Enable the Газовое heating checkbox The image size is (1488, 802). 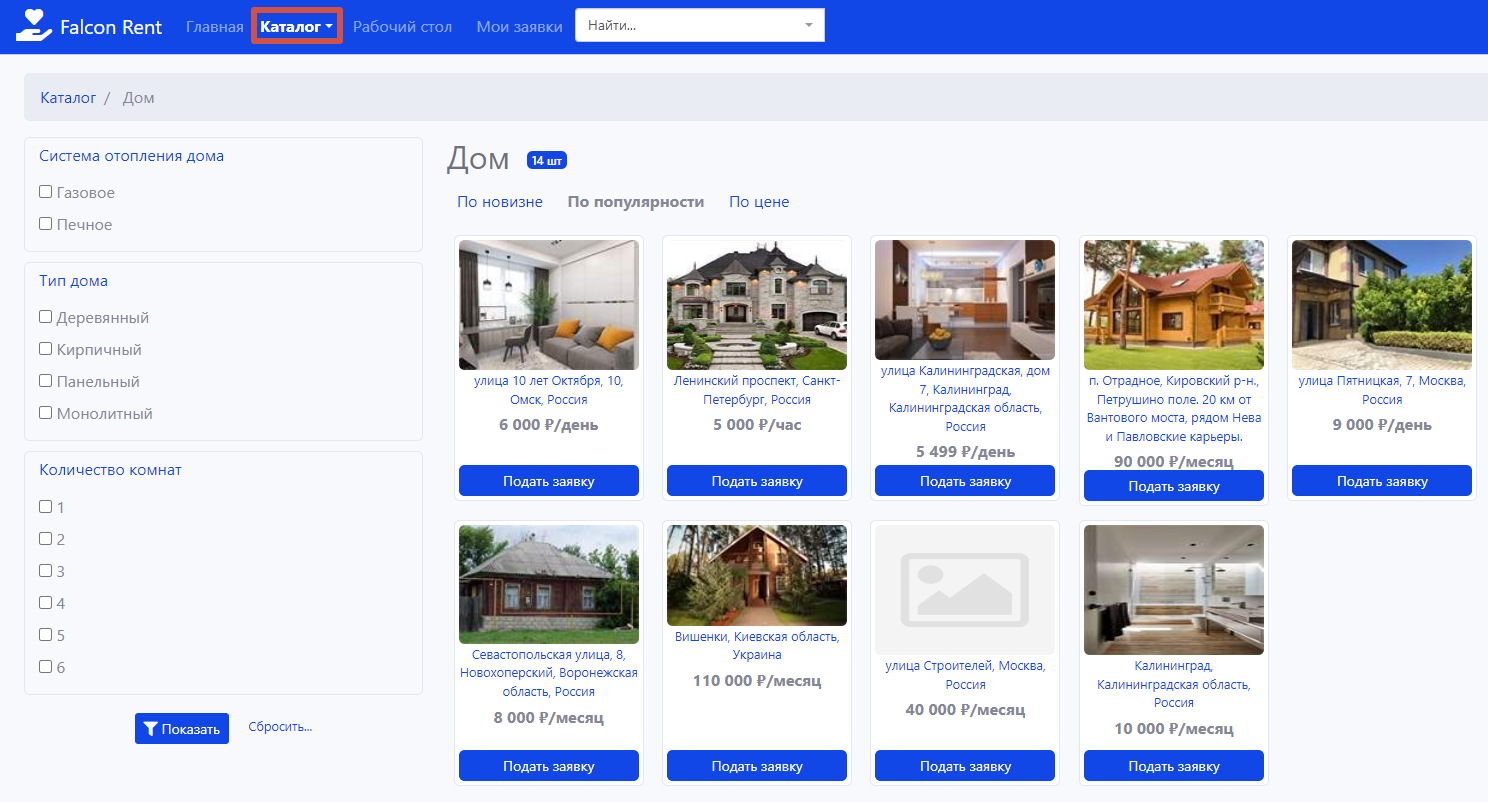(46, 192)
